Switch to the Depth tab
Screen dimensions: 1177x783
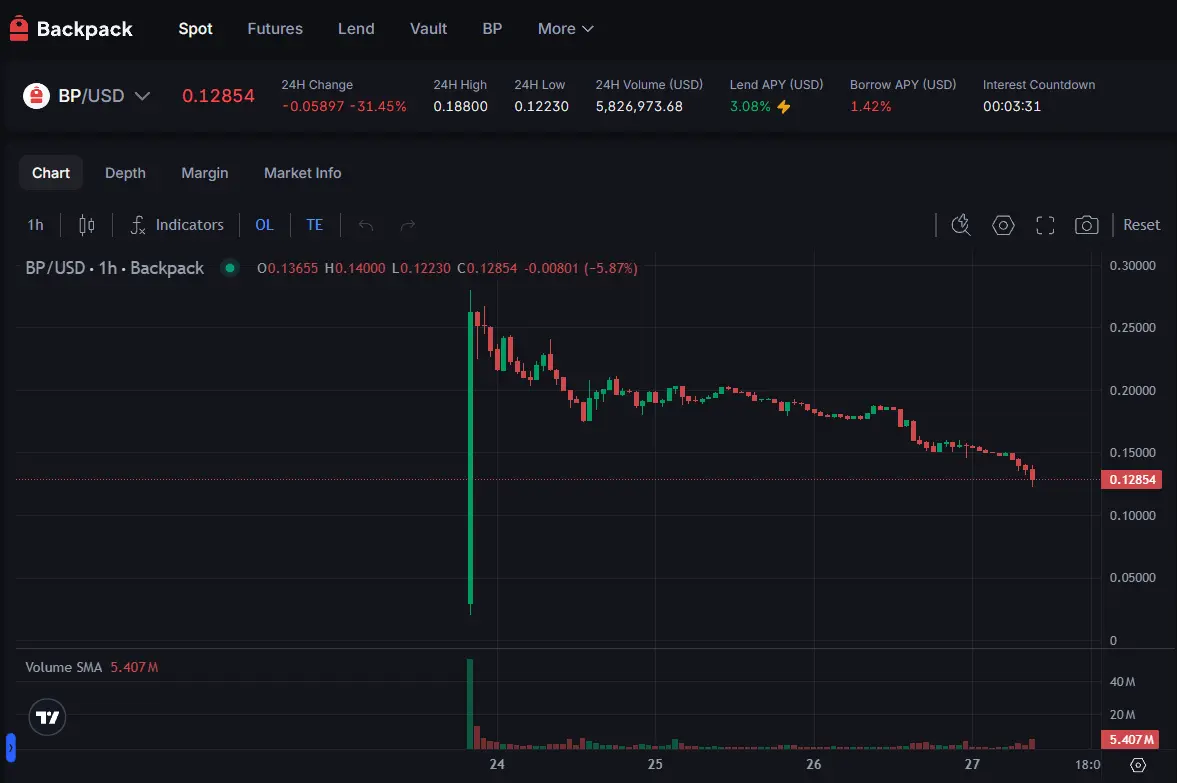(x=125, y=173)
